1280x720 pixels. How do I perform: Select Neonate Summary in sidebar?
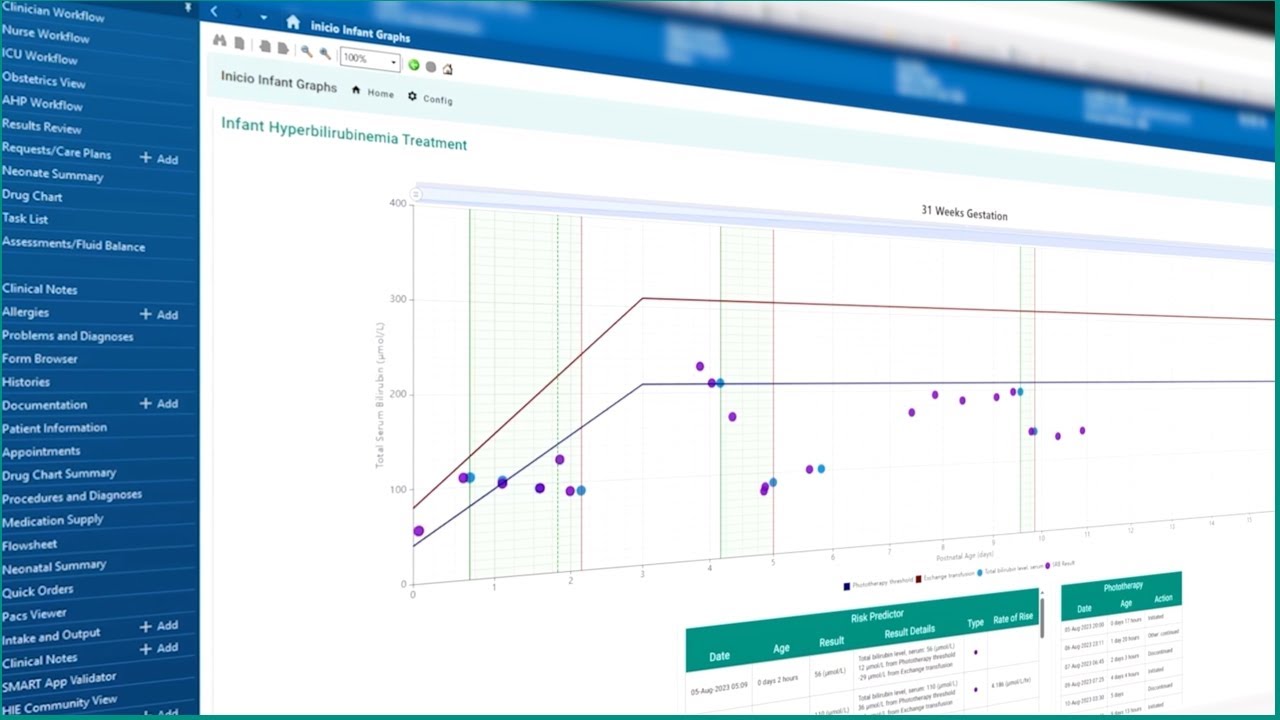coord(53,174)
